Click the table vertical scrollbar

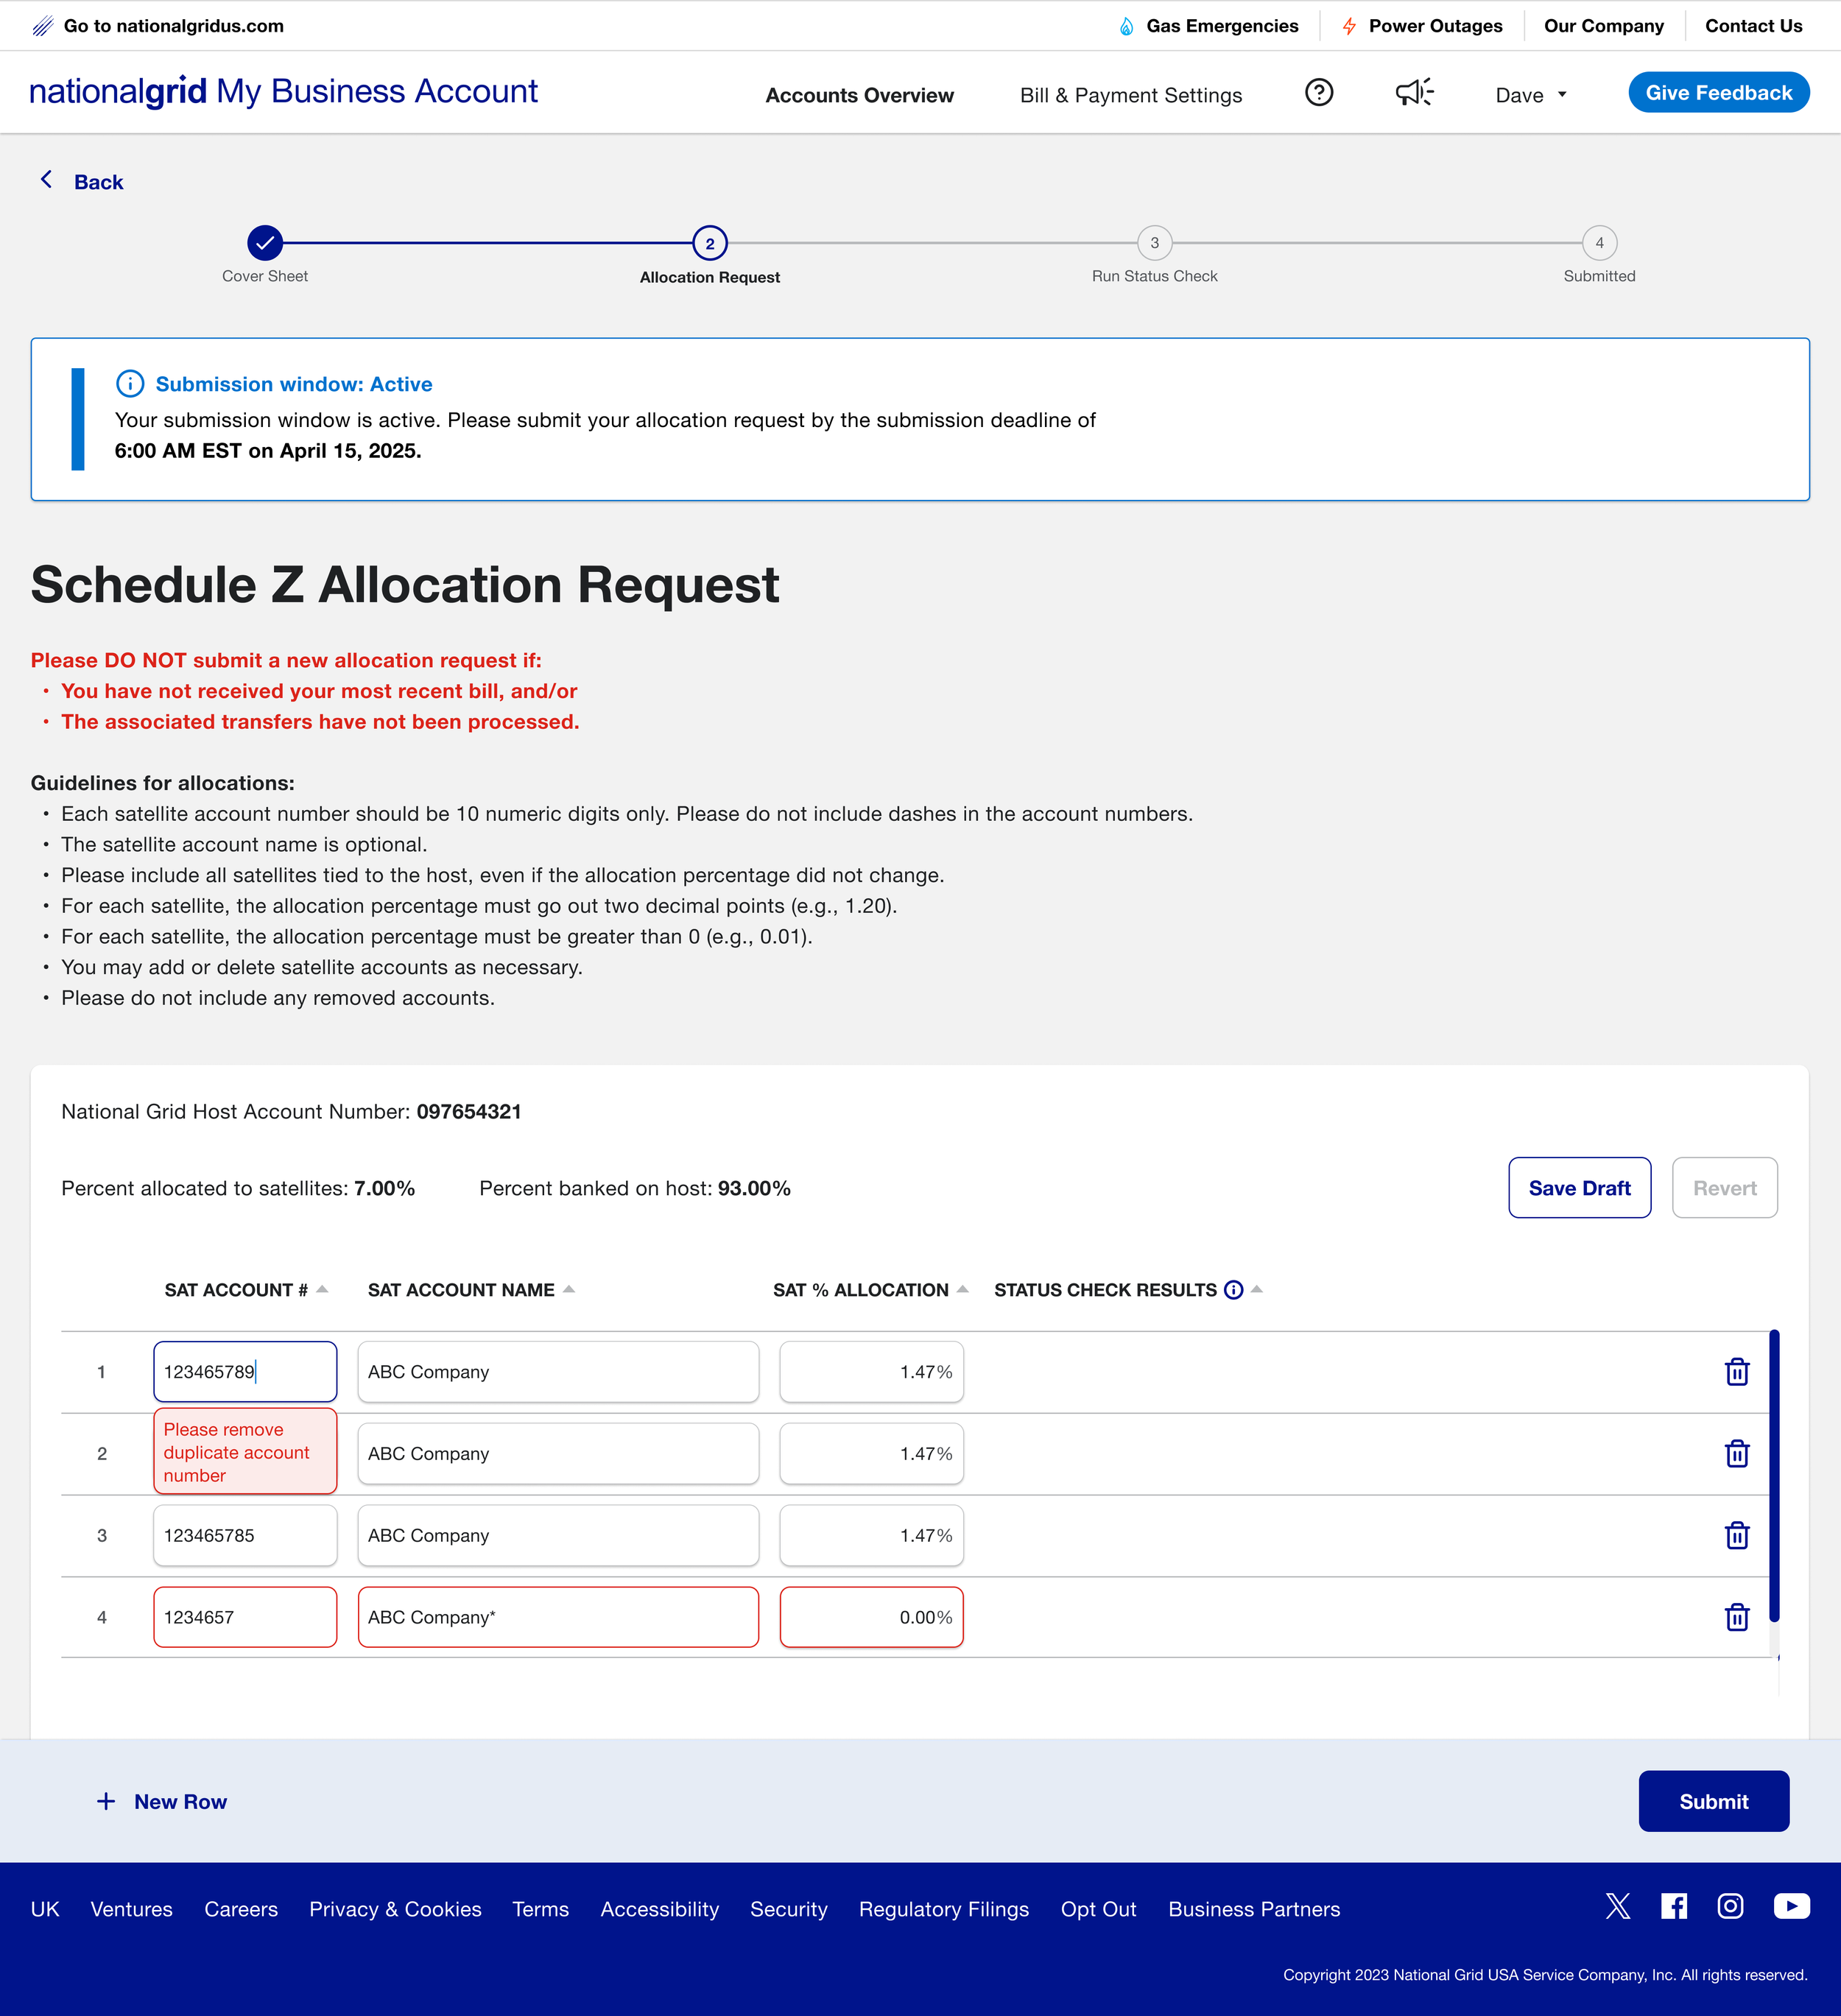point(1773,1475)
